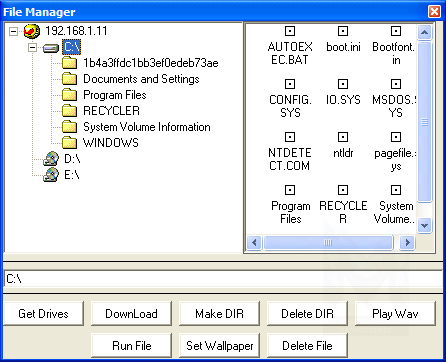
Task: Collapse the C:\ drive node
Action: [32, 48]
